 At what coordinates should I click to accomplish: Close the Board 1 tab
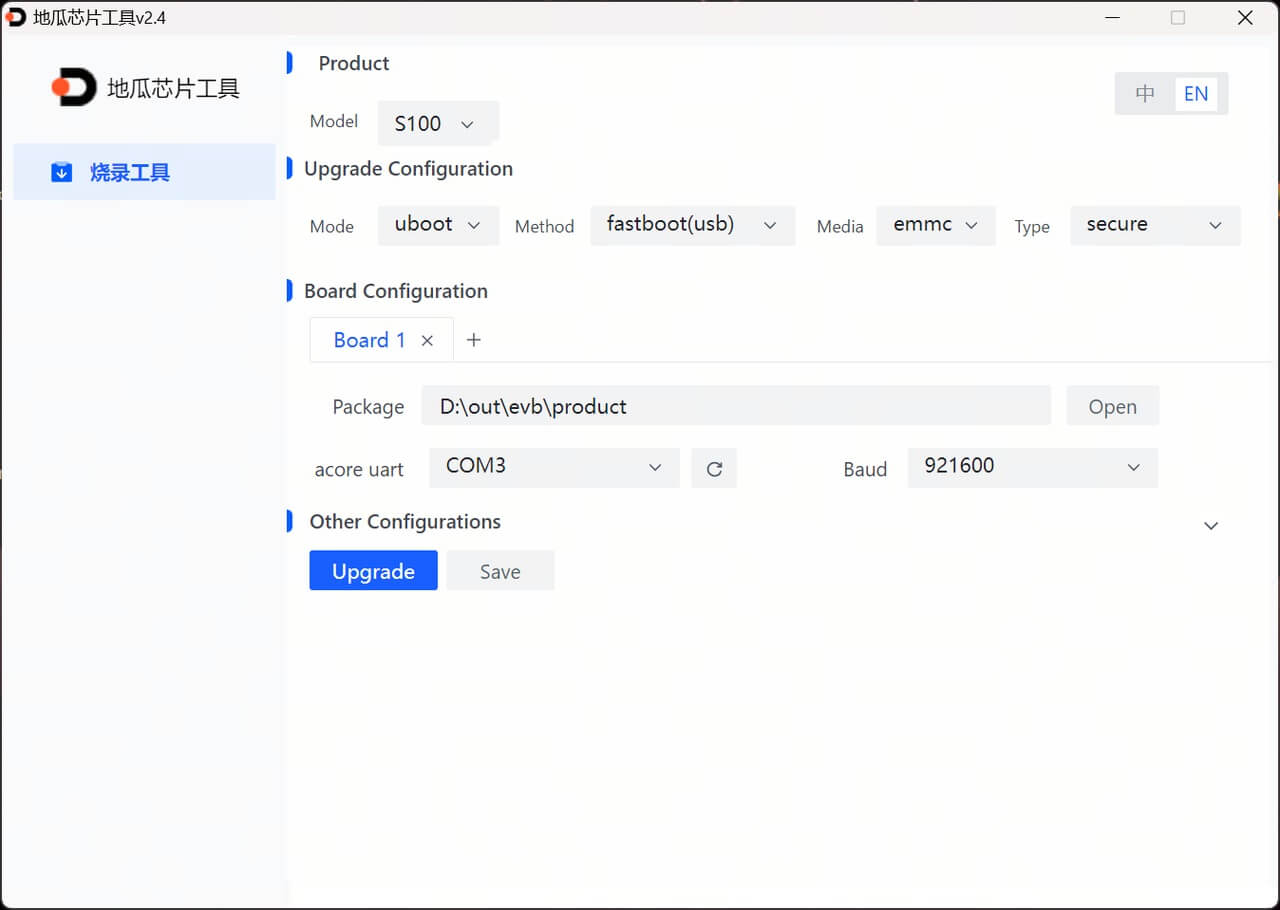tap(427, 341)
